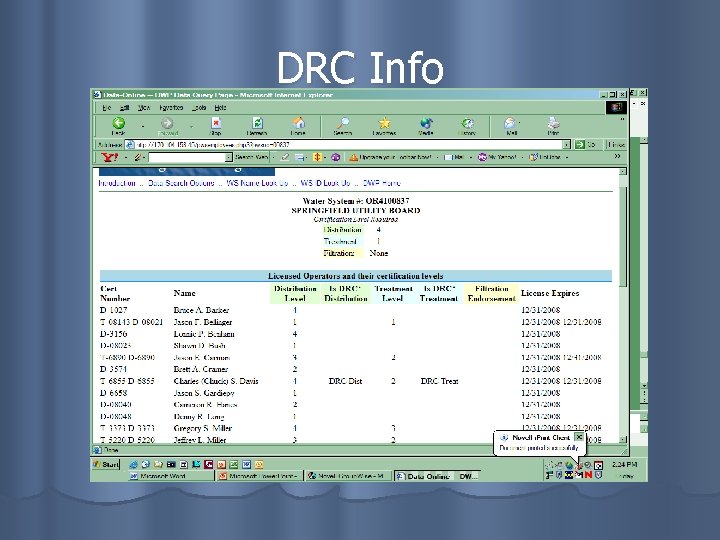Image resolution: width=720 pixels, height=540 pixels.
Task: Click the Stop loading button
Action: (x=215, y=126)
